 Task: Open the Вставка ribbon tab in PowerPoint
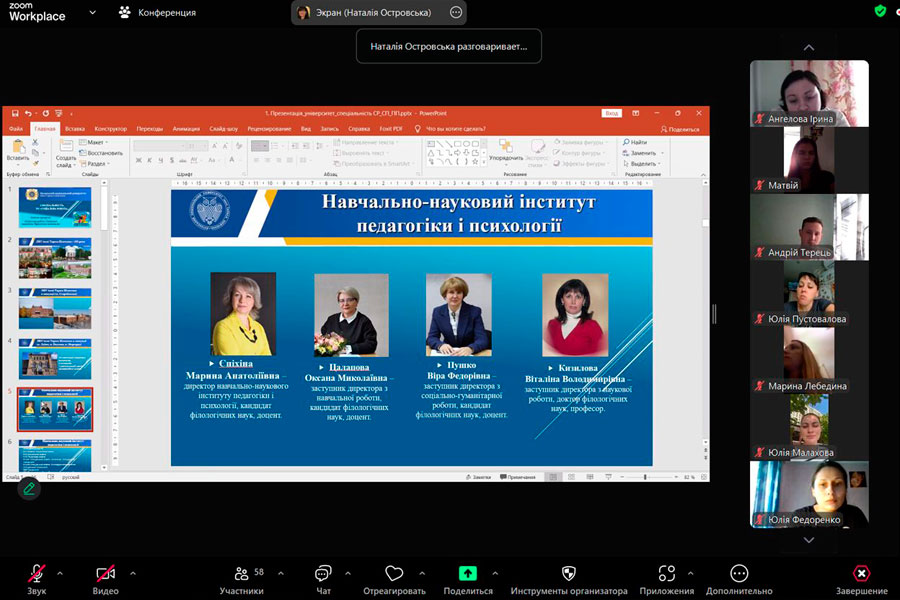tap(75, 129)
